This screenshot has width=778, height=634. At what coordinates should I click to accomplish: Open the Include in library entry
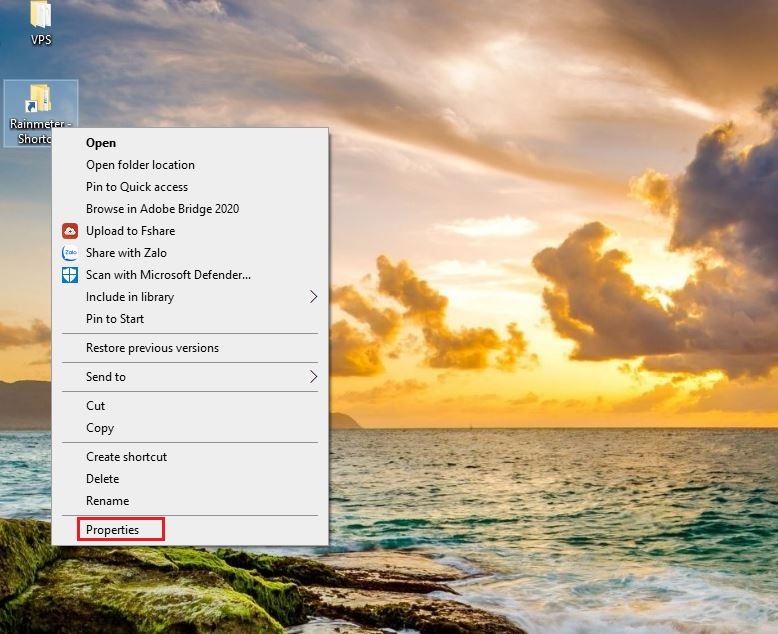(x=190, y=297)
